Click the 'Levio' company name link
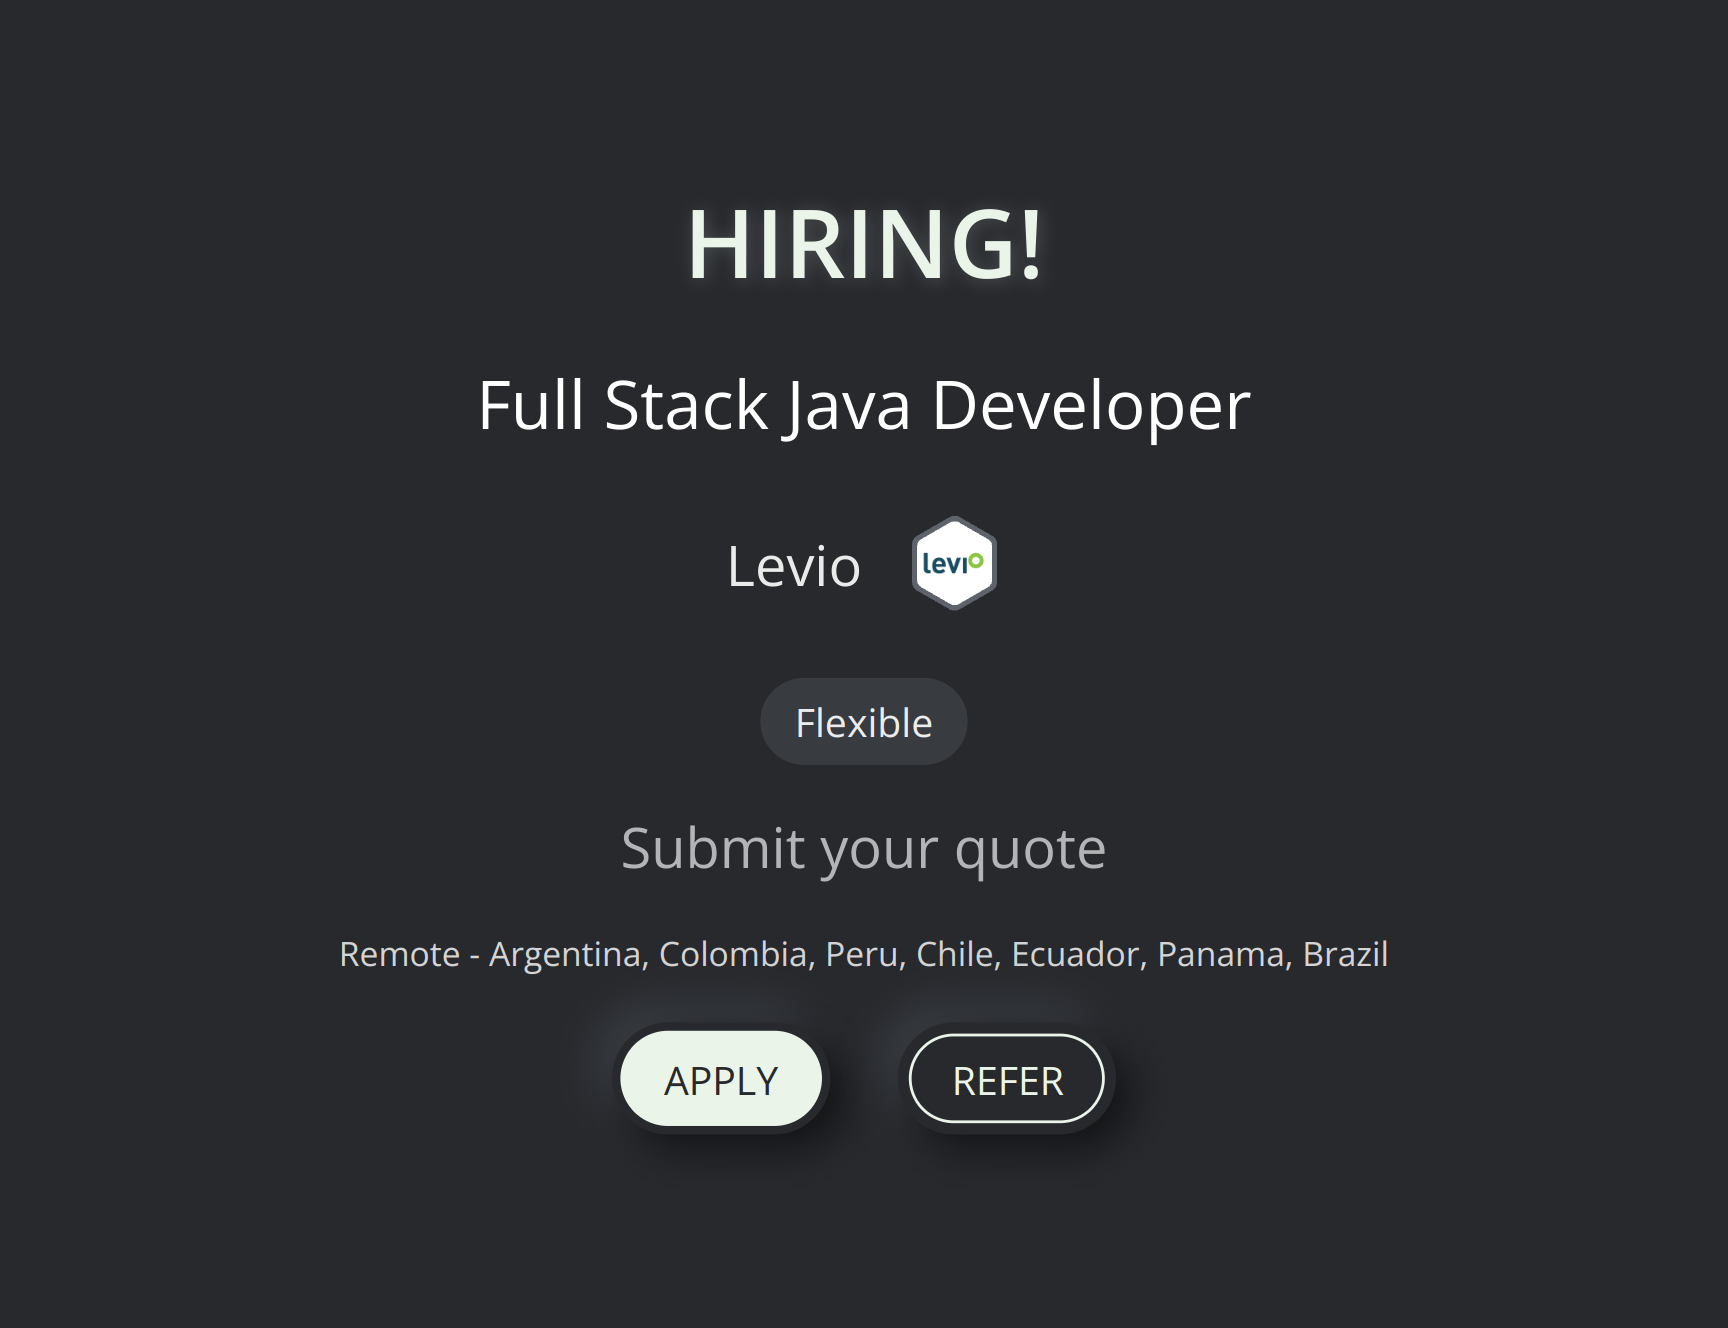Image resolution: width=1728 pixels, height=1328 pixels. [x=795, y=564]
